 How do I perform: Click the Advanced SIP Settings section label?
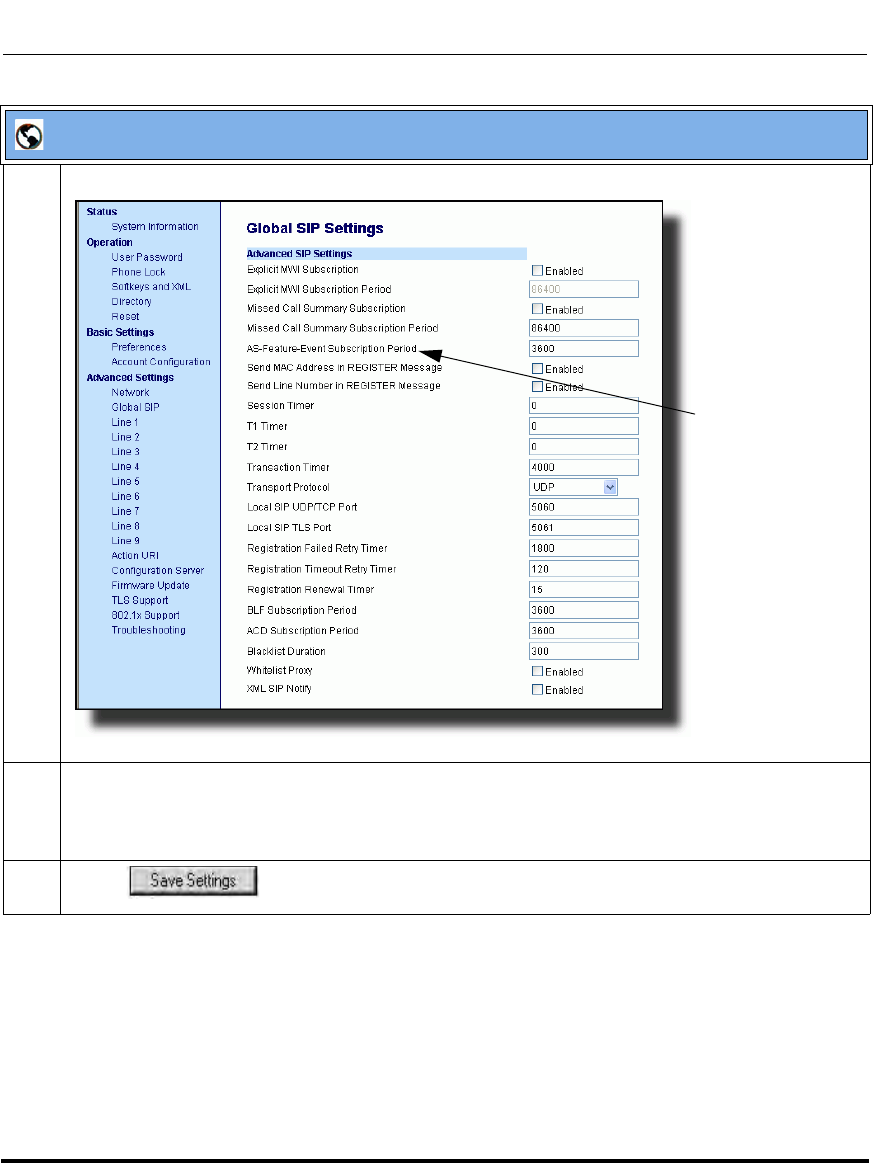(x=299, y=254)
